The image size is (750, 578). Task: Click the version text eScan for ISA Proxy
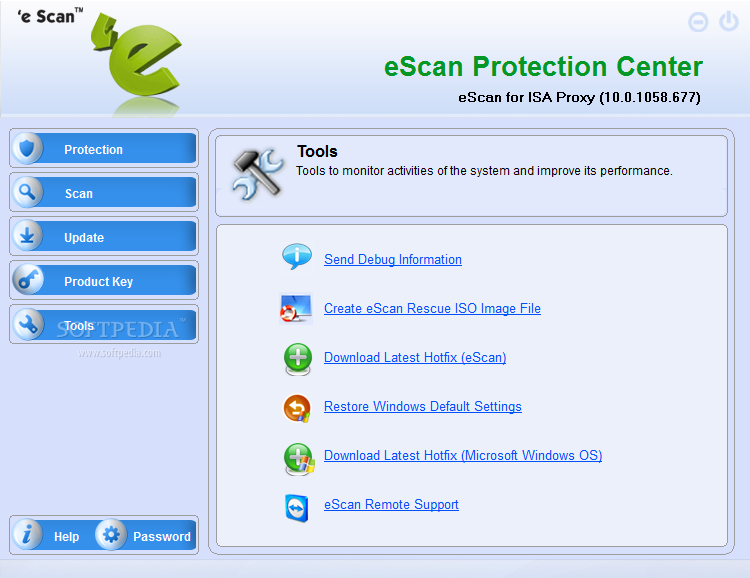tap(579, 98)
